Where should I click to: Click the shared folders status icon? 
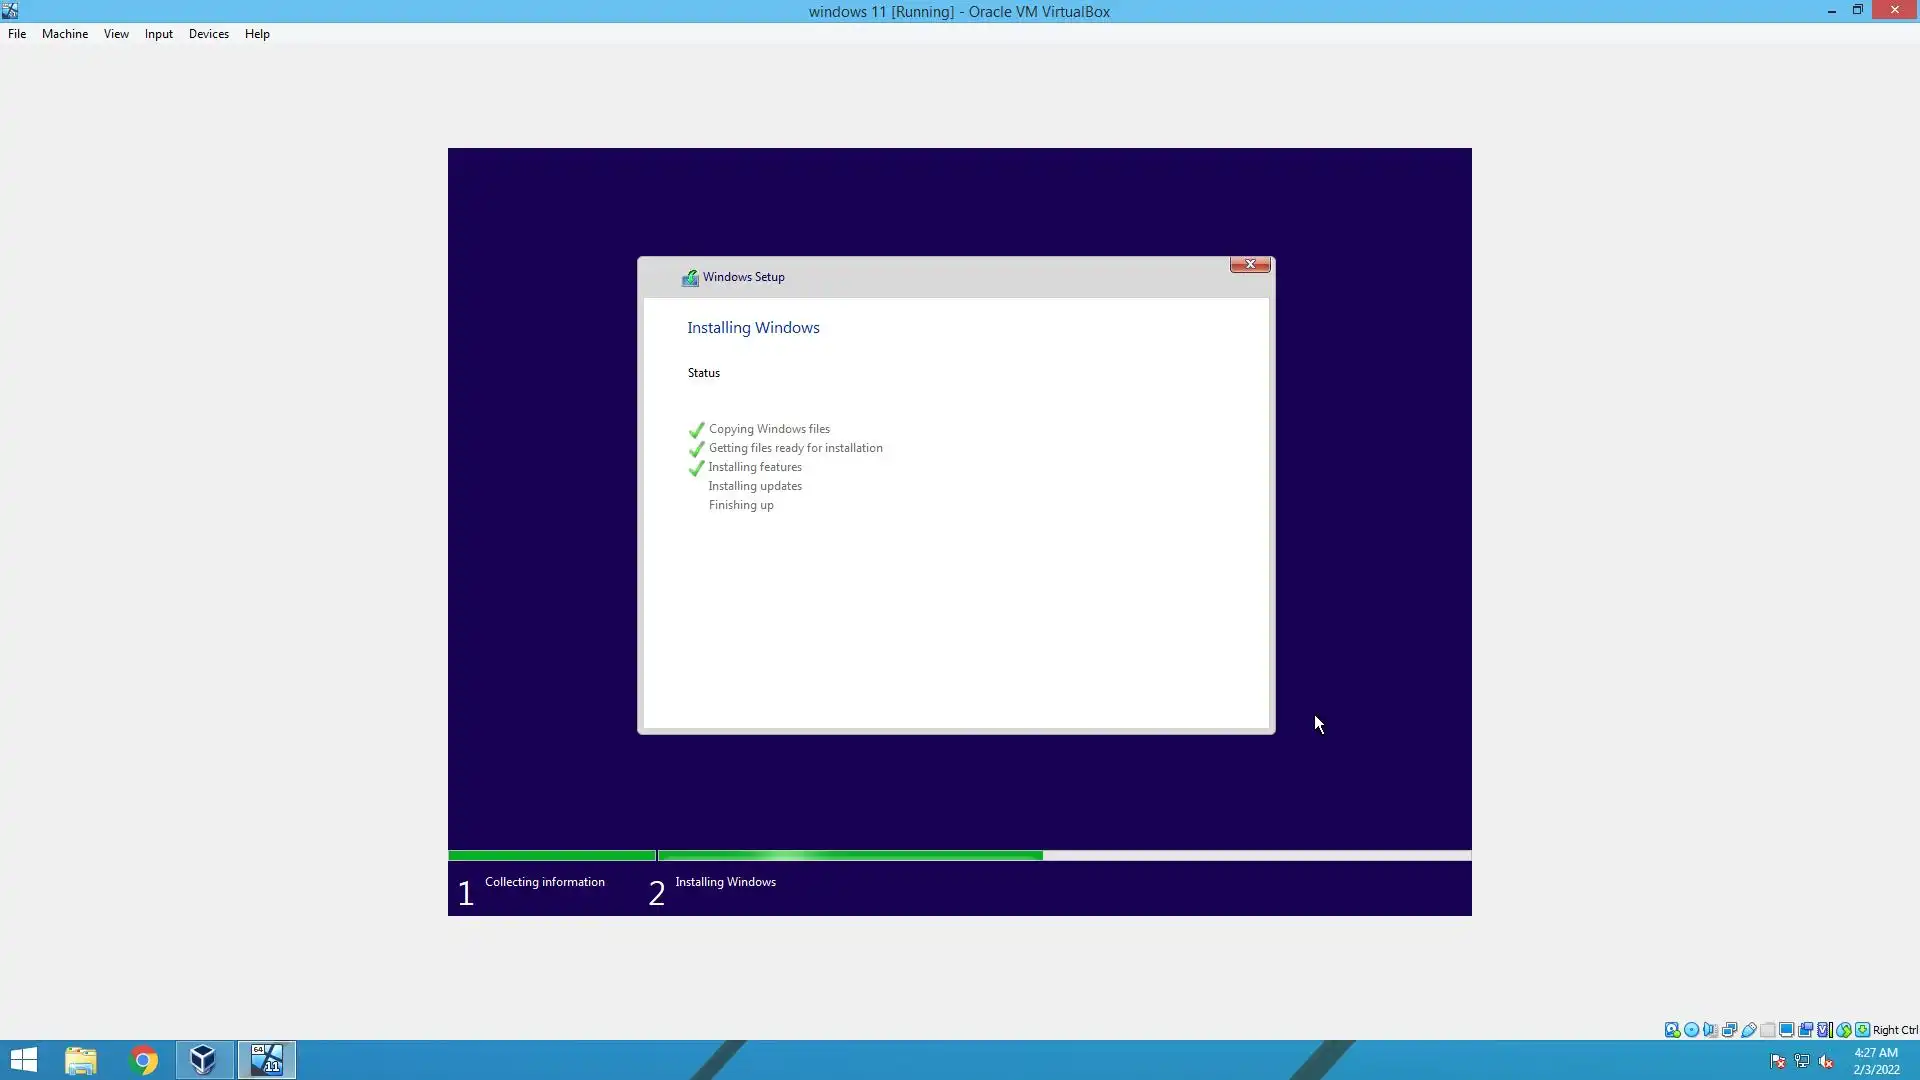pyautogui.click(x=1768, y=1030)
